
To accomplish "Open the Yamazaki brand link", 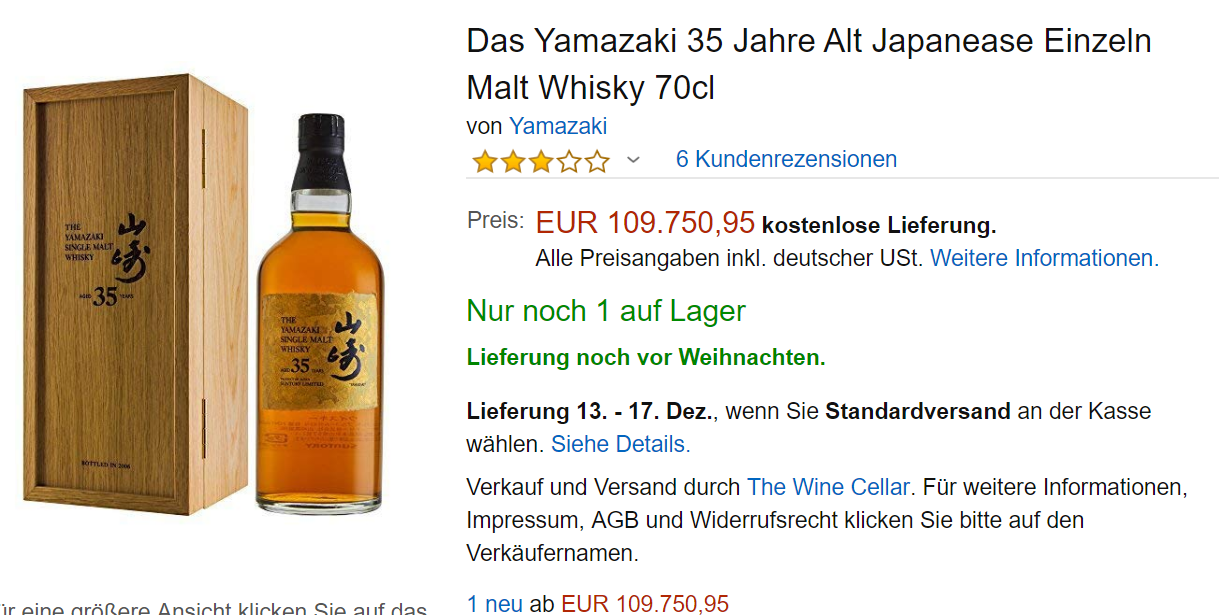I will click(x=558, y=126).
